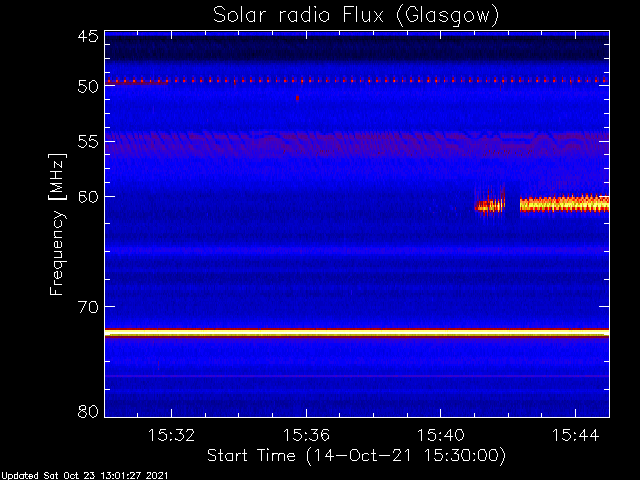640x480 pixels.
Task: Click the bright yellow band below 70 MHz
Action: tap(357, 333)
